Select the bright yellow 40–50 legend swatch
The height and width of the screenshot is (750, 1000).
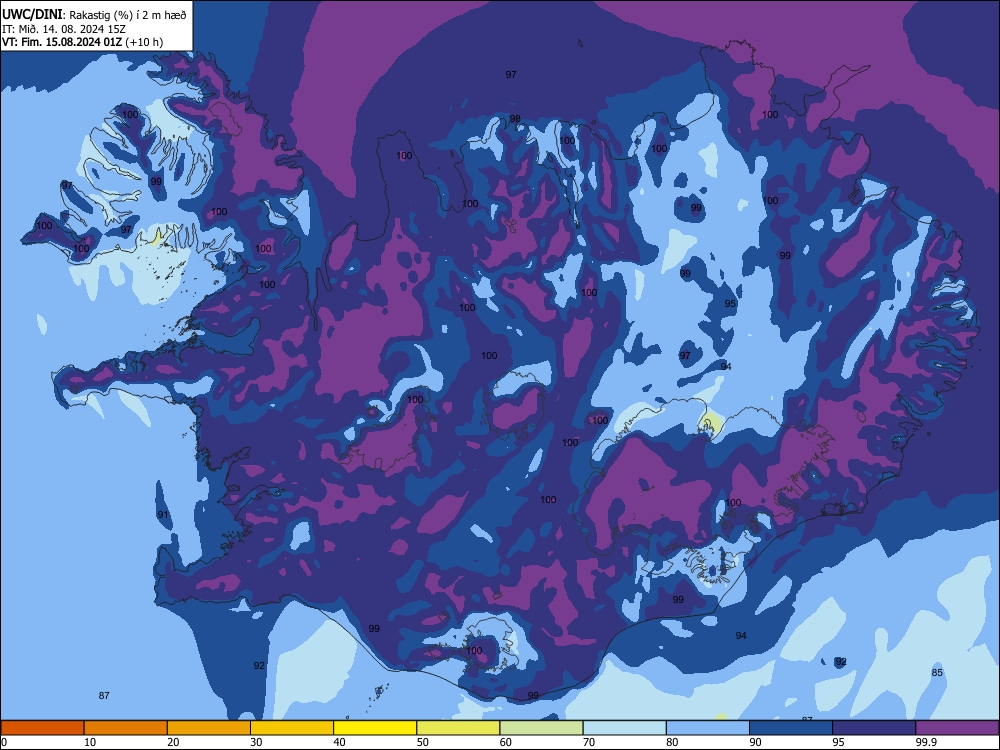pyautogui.click(x=375, y=728)
